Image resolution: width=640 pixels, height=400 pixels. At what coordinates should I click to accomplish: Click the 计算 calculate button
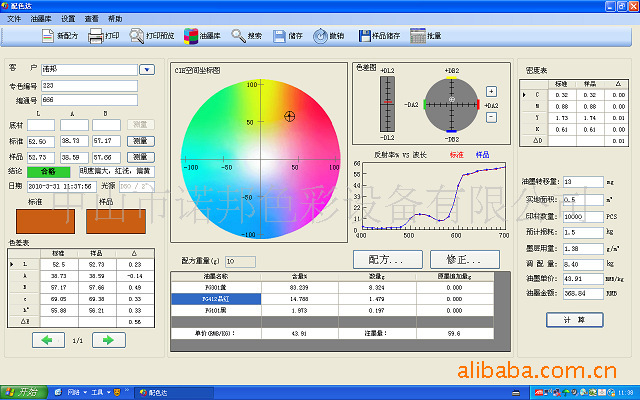tap(575, 320)
